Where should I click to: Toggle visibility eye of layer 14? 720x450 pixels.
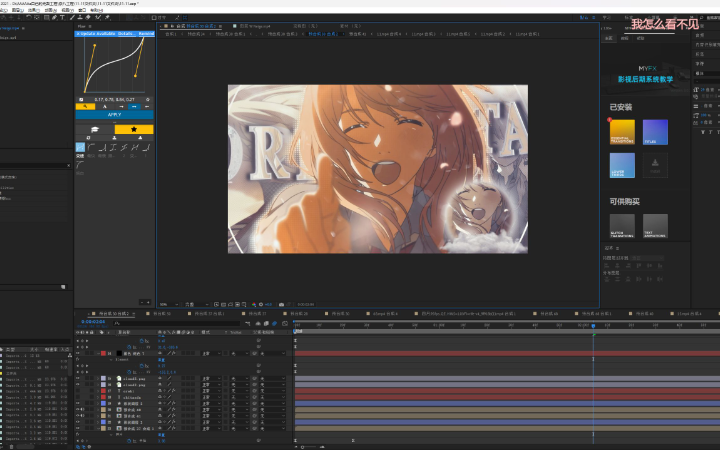(x=78, y=354)
